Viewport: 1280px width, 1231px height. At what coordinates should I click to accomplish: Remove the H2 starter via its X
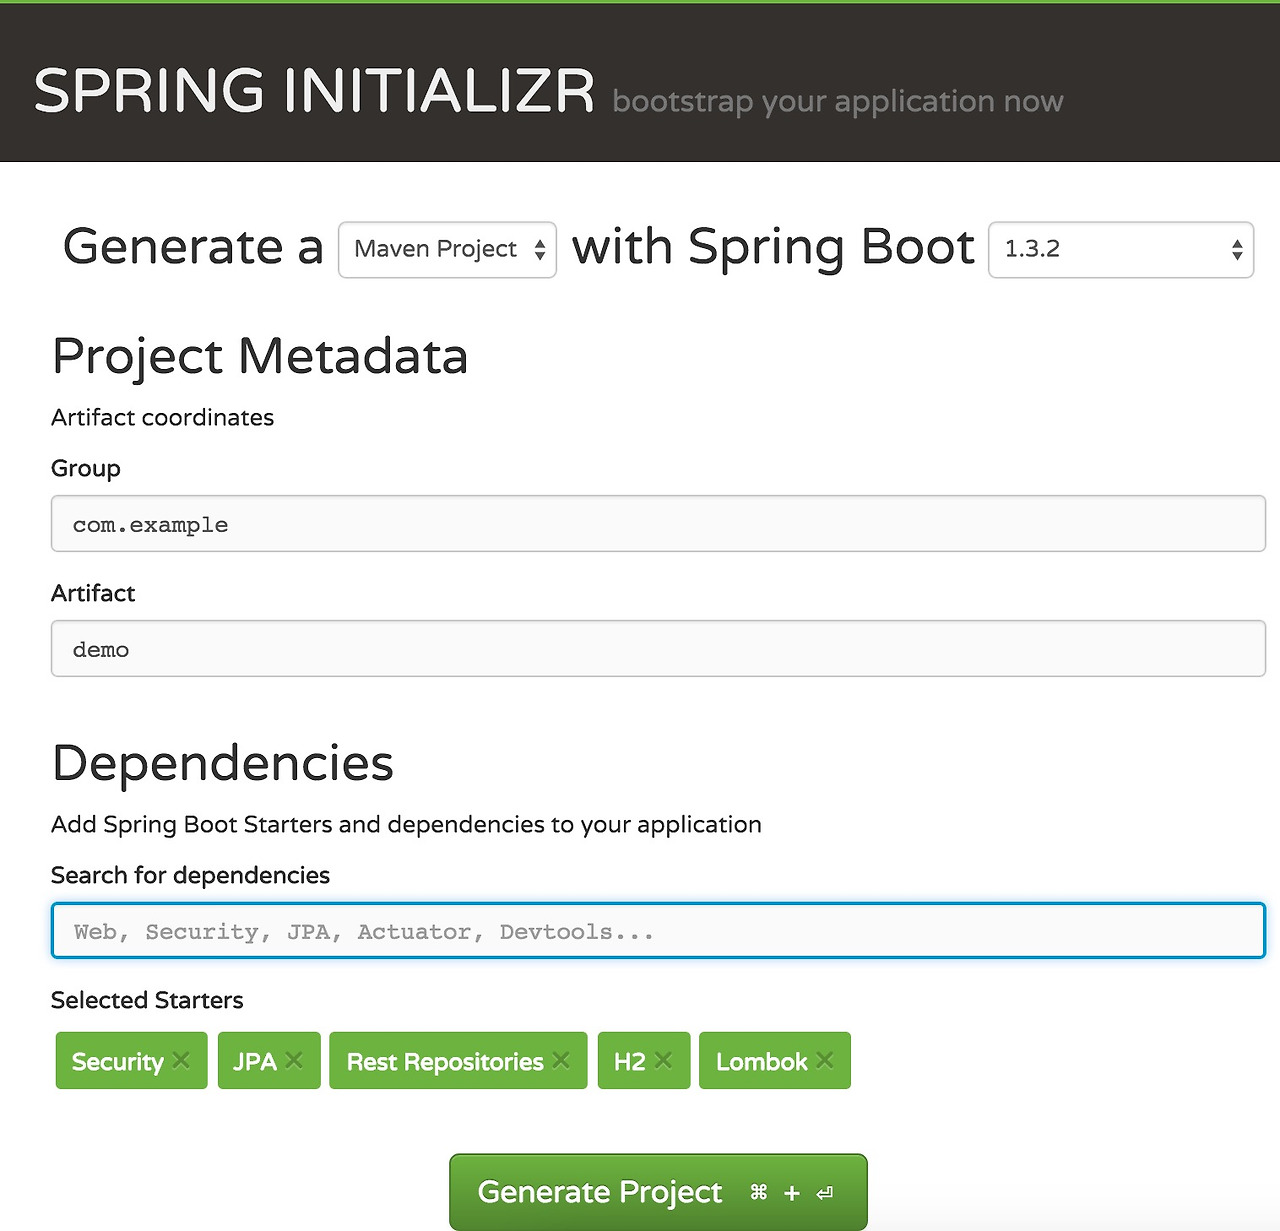click(663, 1060)
